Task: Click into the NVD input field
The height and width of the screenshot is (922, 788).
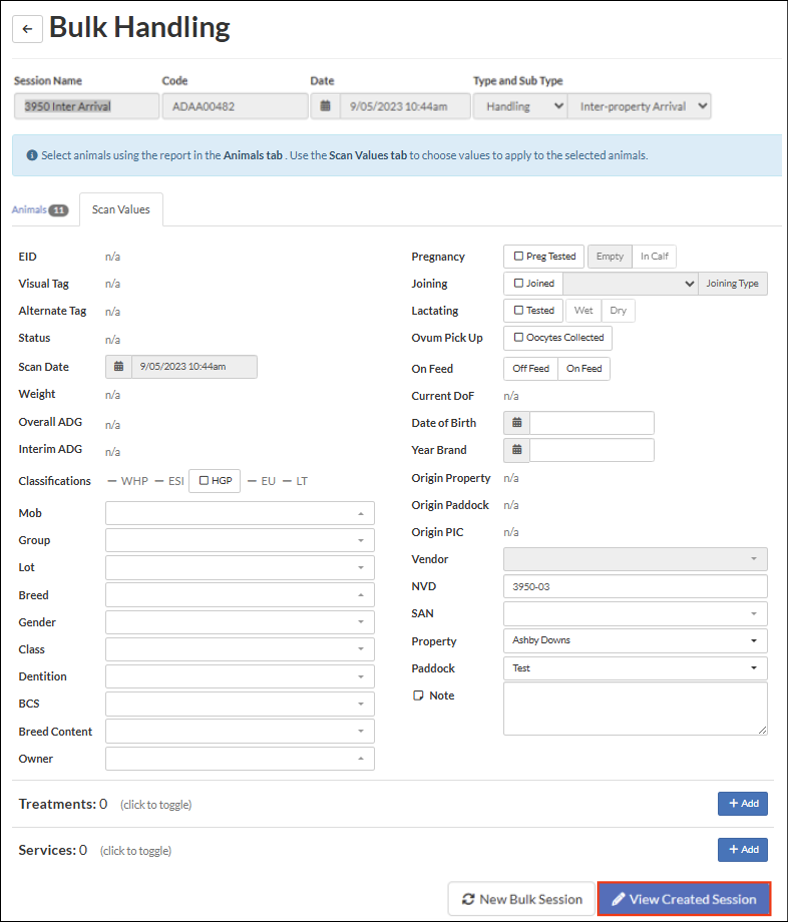Action: 635,587
